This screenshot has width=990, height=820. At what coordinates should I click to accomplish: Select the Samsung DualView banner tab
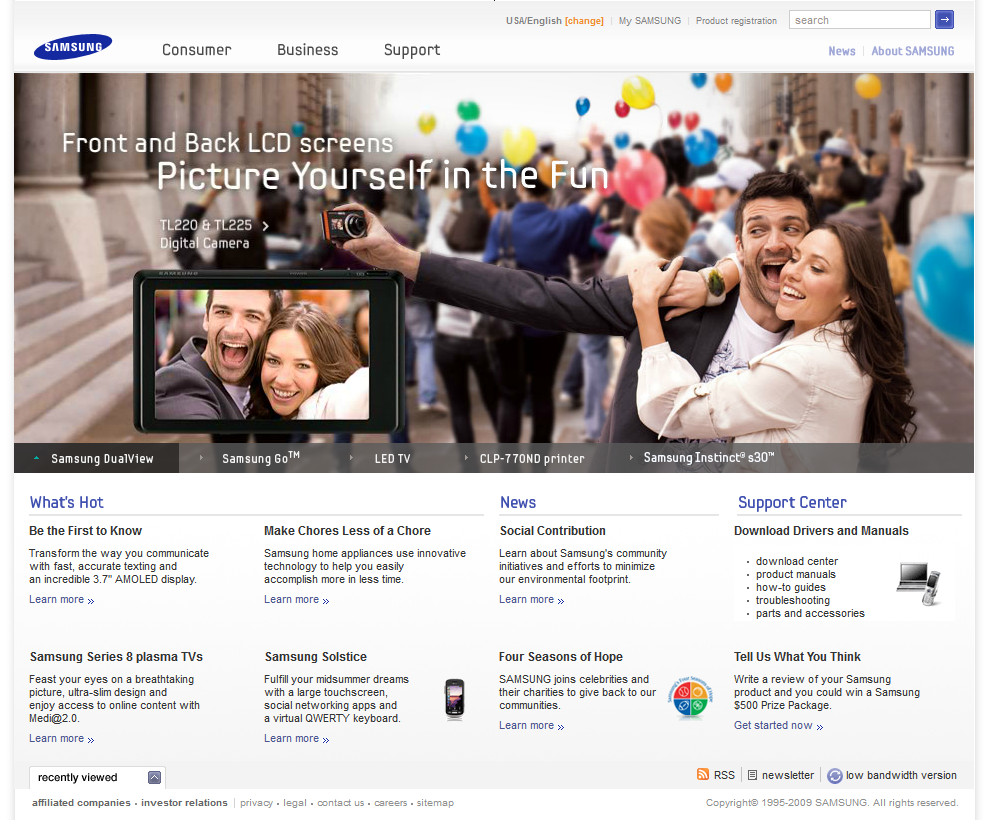[97, 458]
